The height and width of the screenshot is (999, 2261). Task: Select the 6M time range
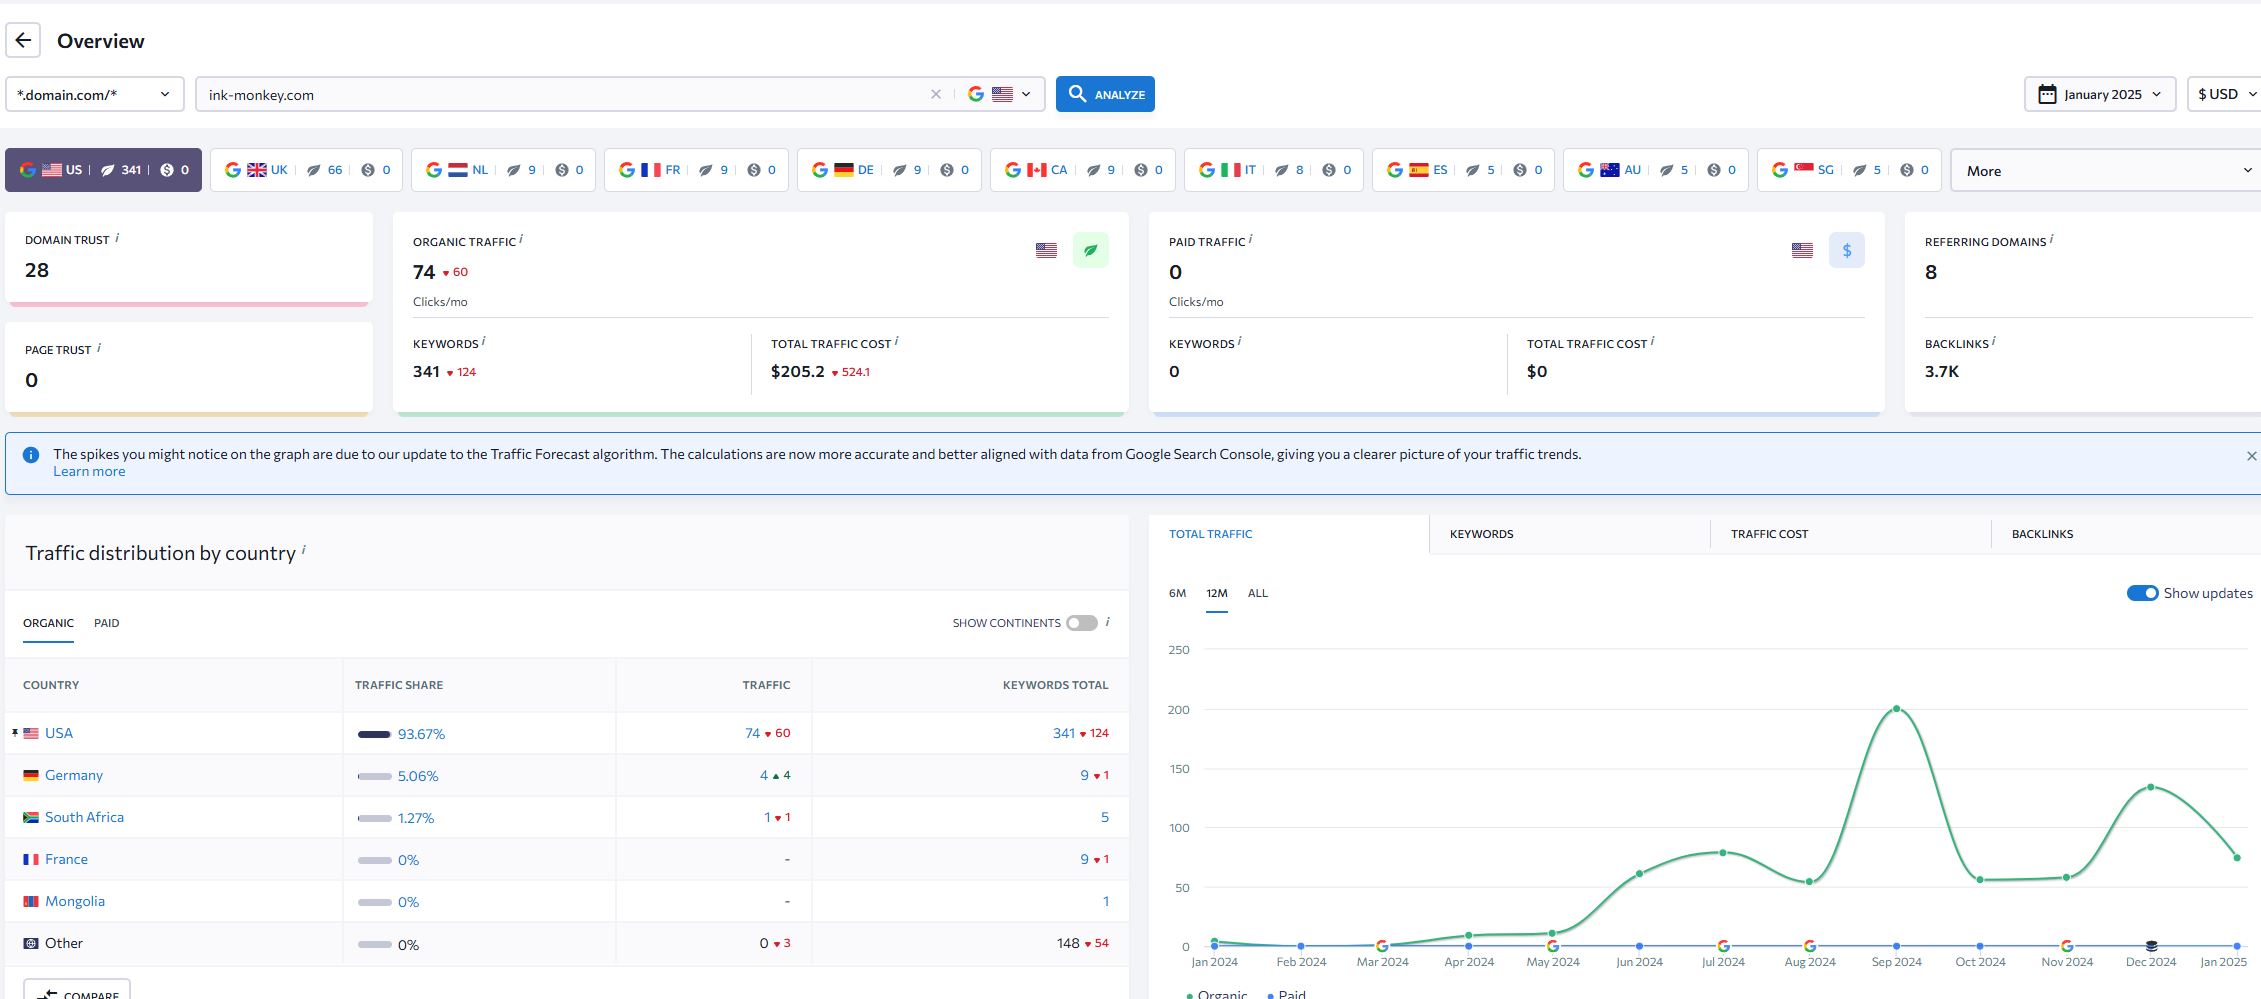[x=1177, y=593]
